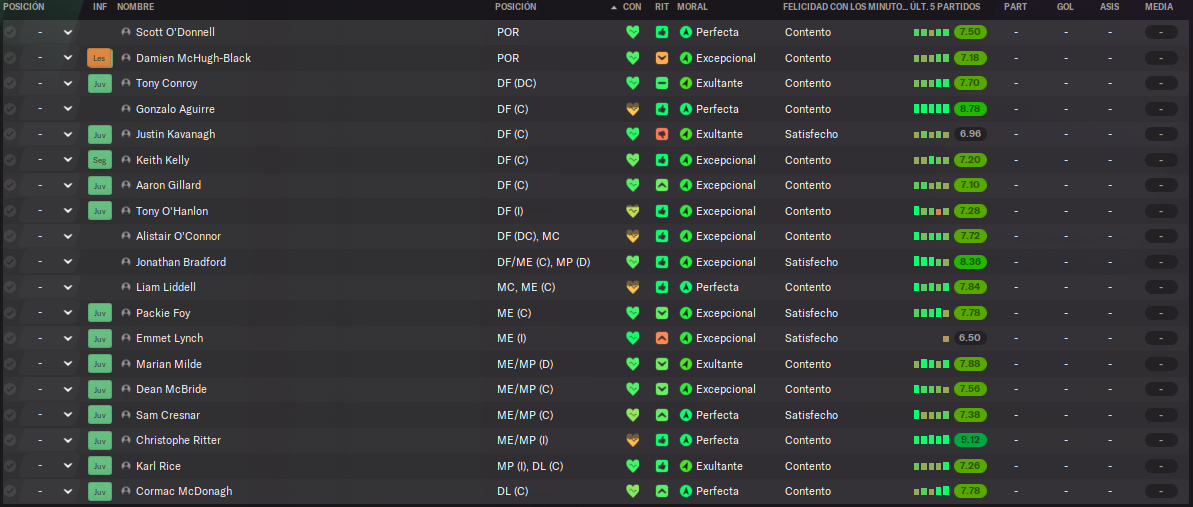The width and height of the screenshot is (1193, 507).
Task: Sort by the NOMBRE column header
Action: point(135,7)
